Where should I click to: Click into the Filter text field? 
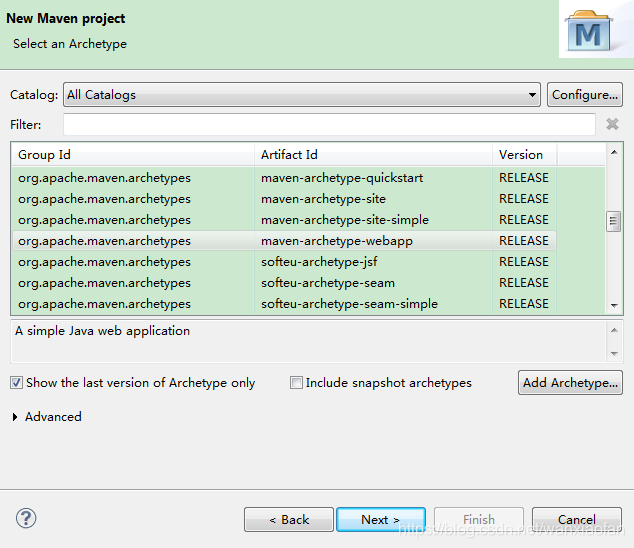click(x=329, y=125)
